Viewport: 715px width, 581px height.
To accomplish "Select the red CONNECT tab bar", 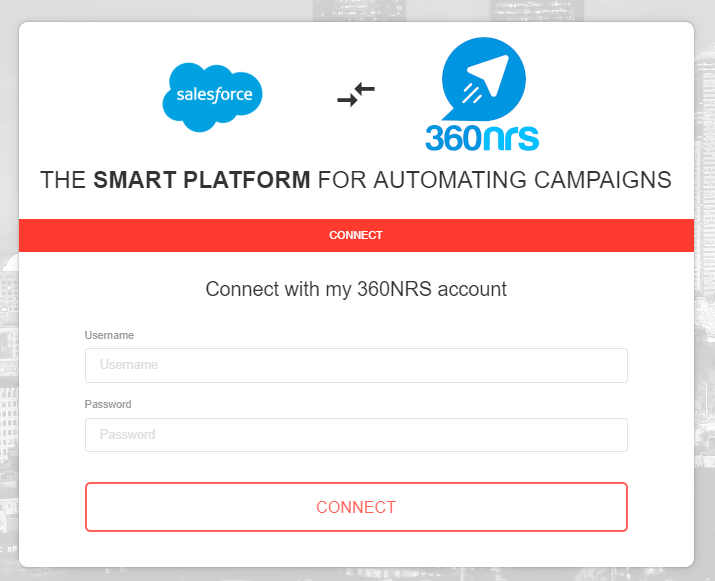I will [356, 236].
